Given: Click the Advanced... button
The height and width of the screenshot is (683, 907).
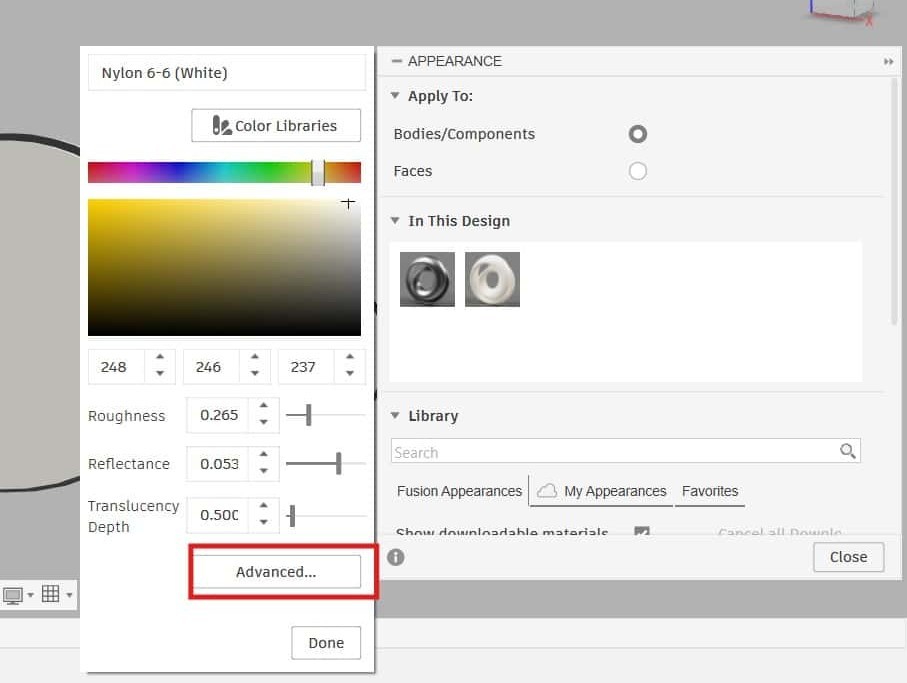Looking at the screenshot, I should pyautogui.click(x=276, y=571).
